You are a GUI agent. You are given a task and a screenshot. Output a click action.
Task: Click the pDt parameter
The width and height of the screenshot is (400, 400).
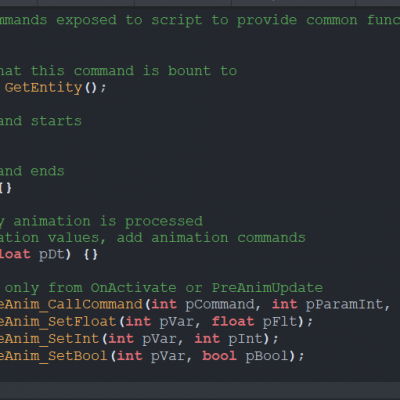pyautogui.click(x=51, y=255)
